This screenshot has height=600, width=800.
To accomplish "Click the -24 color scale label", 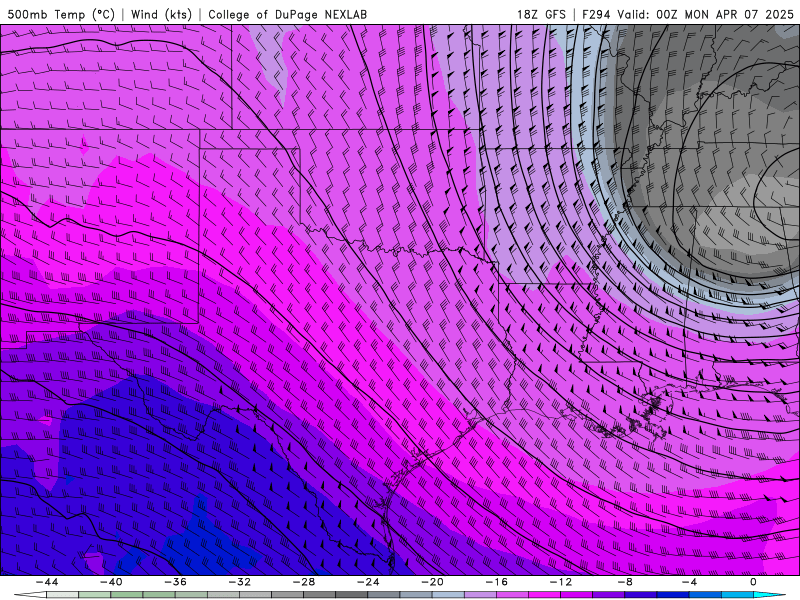I will pos(368,582).
